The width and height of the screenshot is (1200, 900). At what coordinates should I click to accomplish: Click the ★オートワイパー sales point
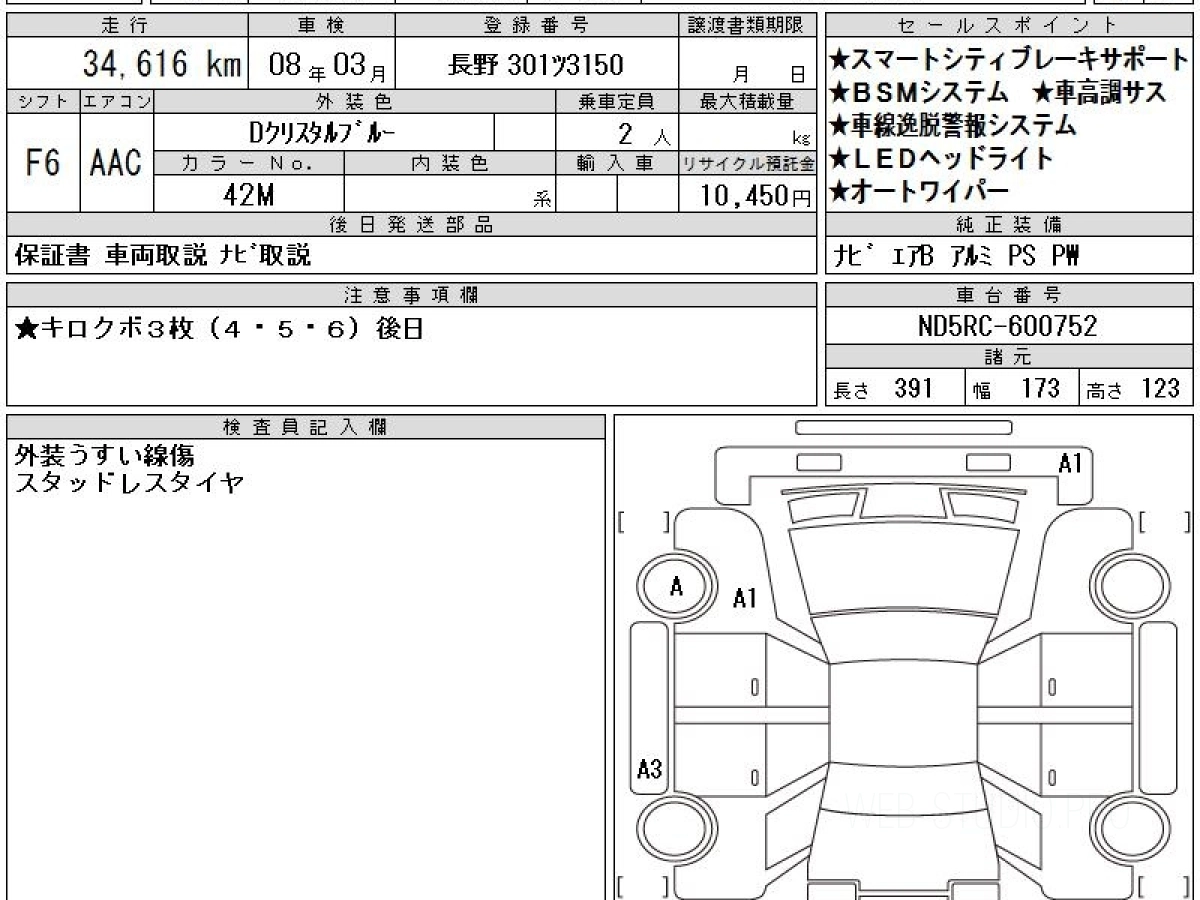[919, 190]
